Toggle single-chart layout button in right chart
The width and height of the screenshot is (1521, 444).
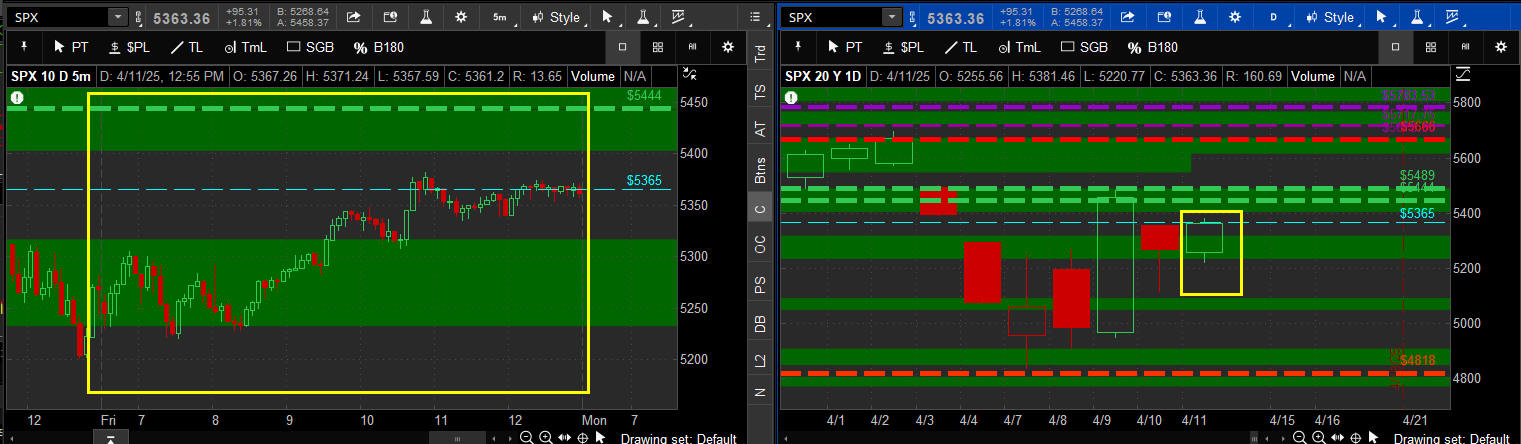point(1396,47)
